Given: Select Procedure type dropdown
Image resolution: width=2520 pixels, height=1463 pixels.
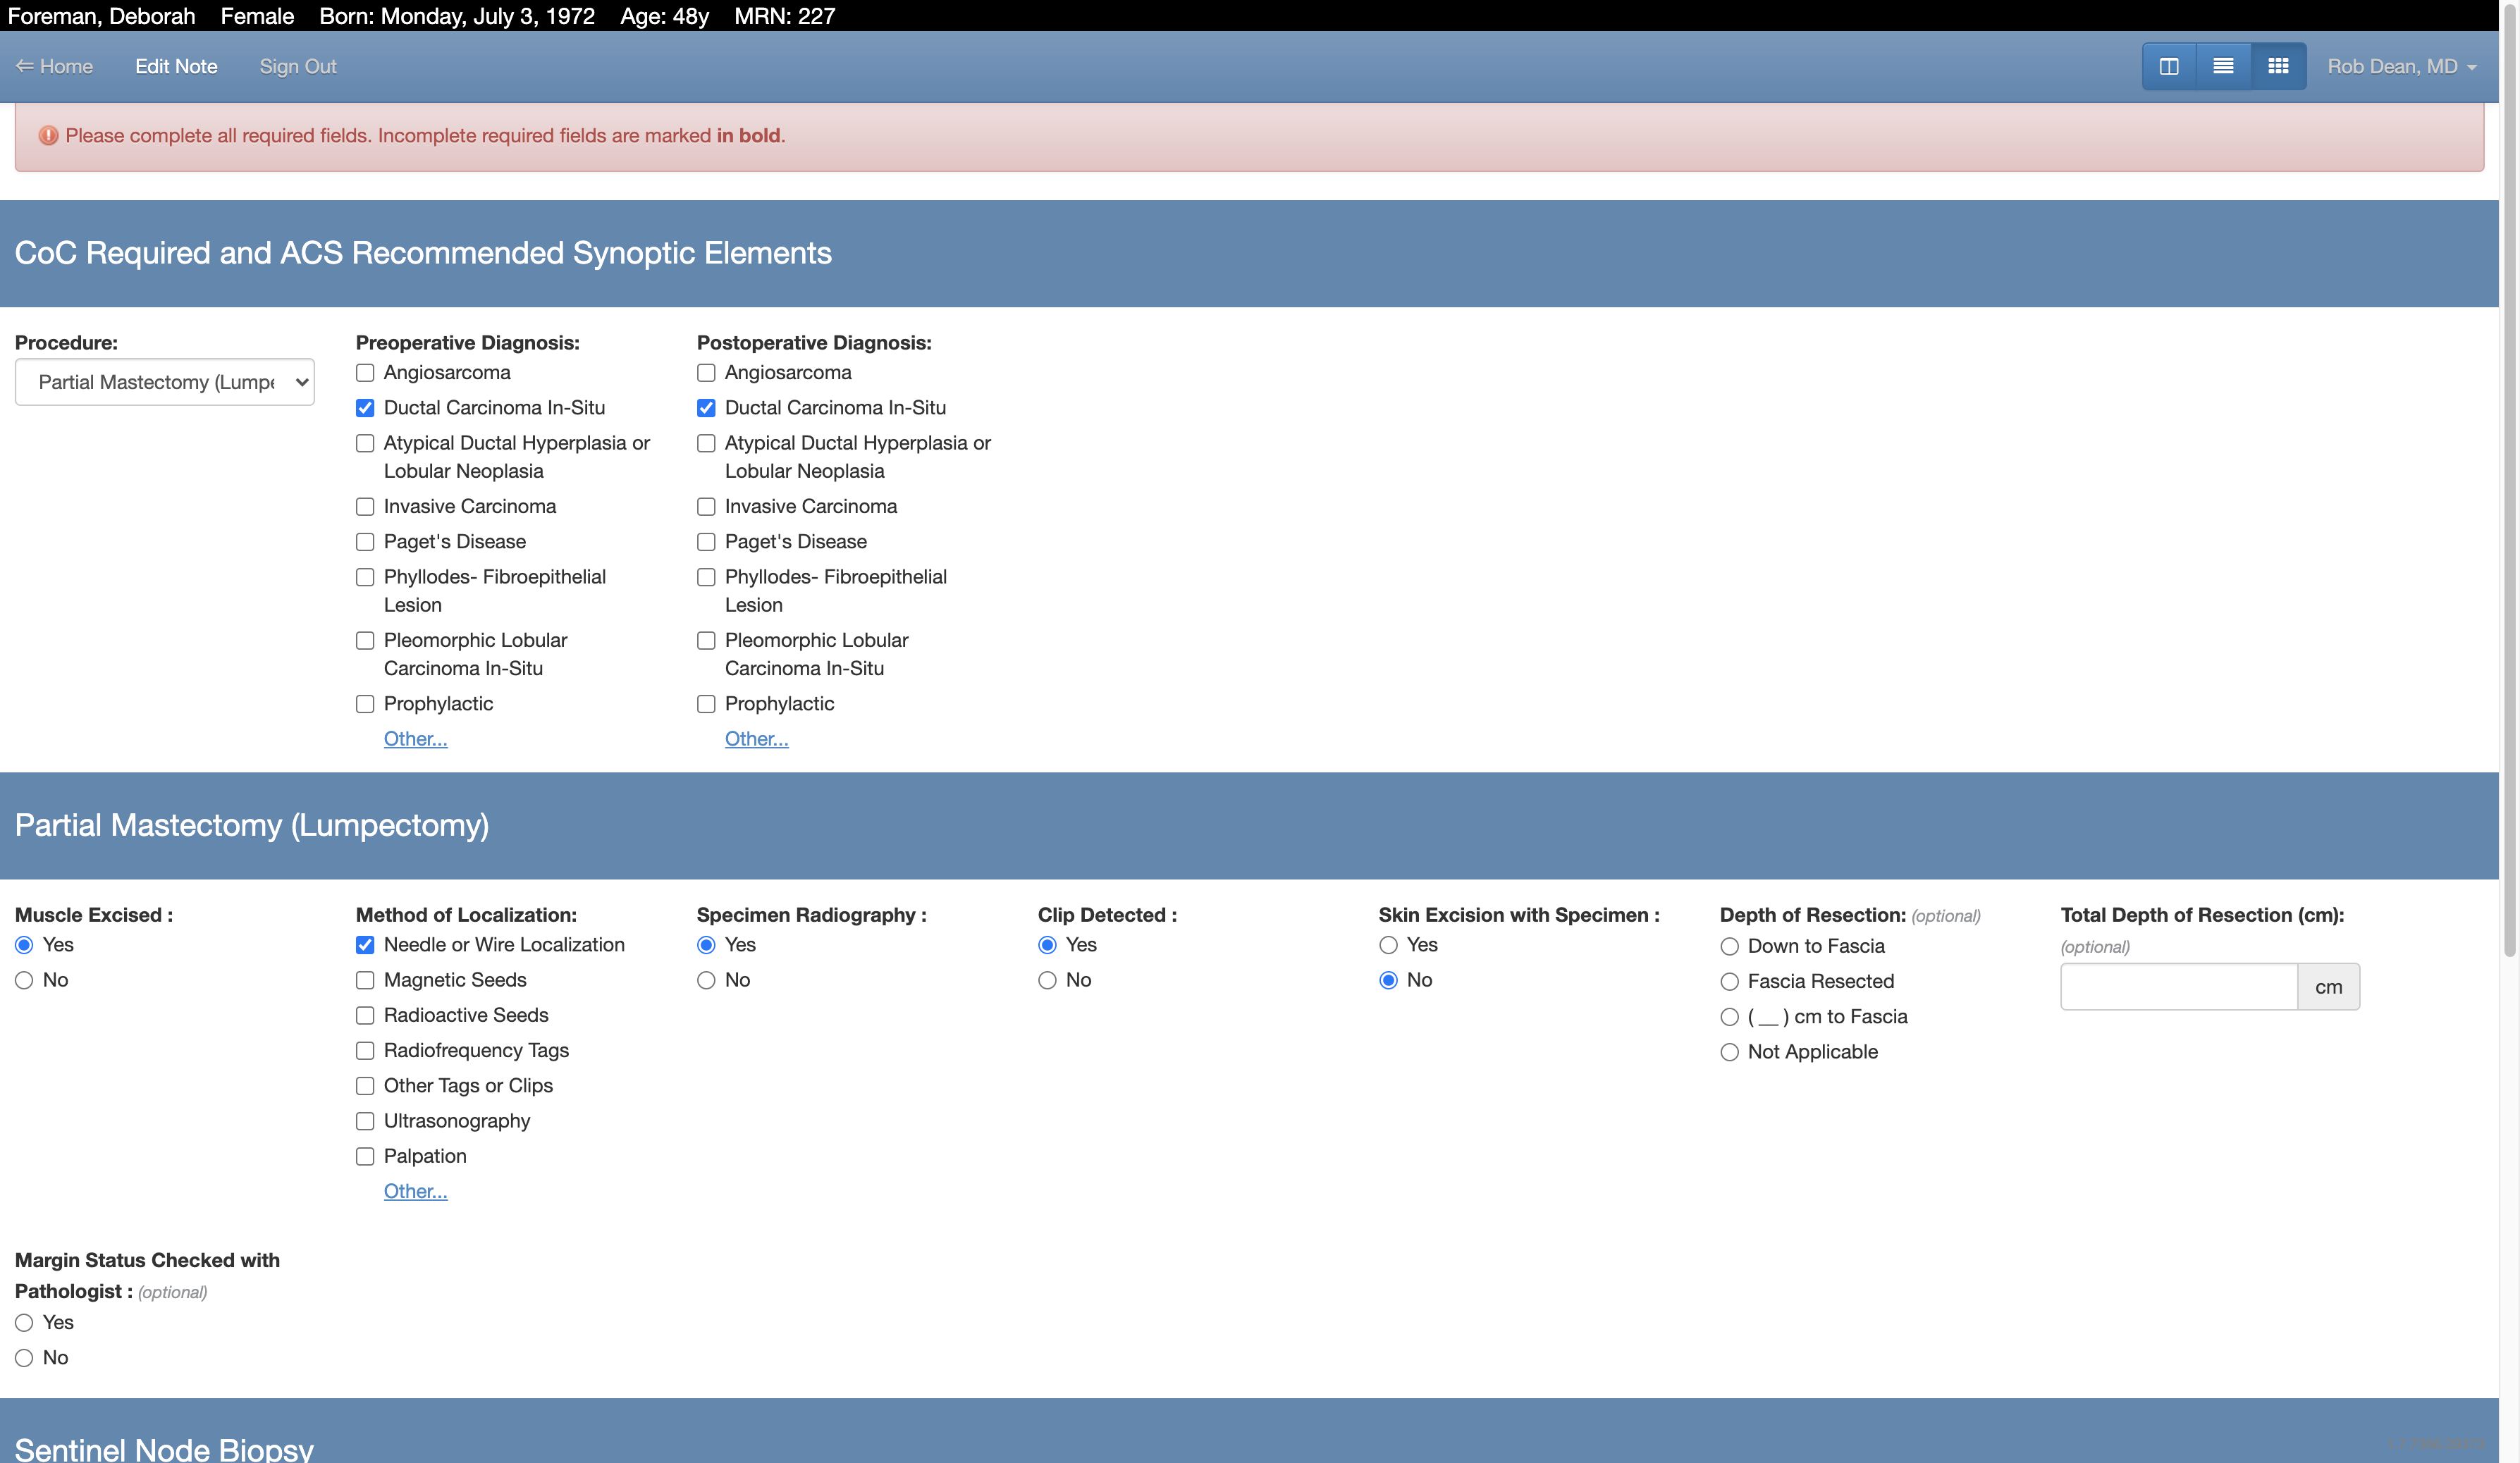Looking at the screenshot, I should [164, 381].
